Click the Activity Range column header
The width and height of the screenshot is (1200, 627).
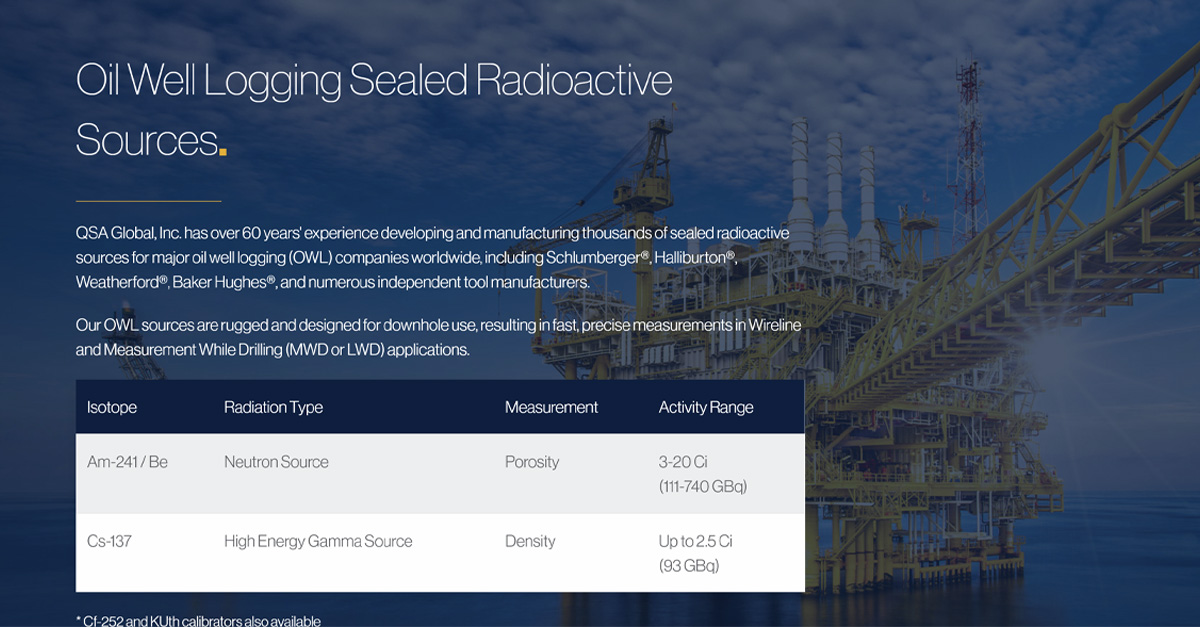tap(707, 407)
